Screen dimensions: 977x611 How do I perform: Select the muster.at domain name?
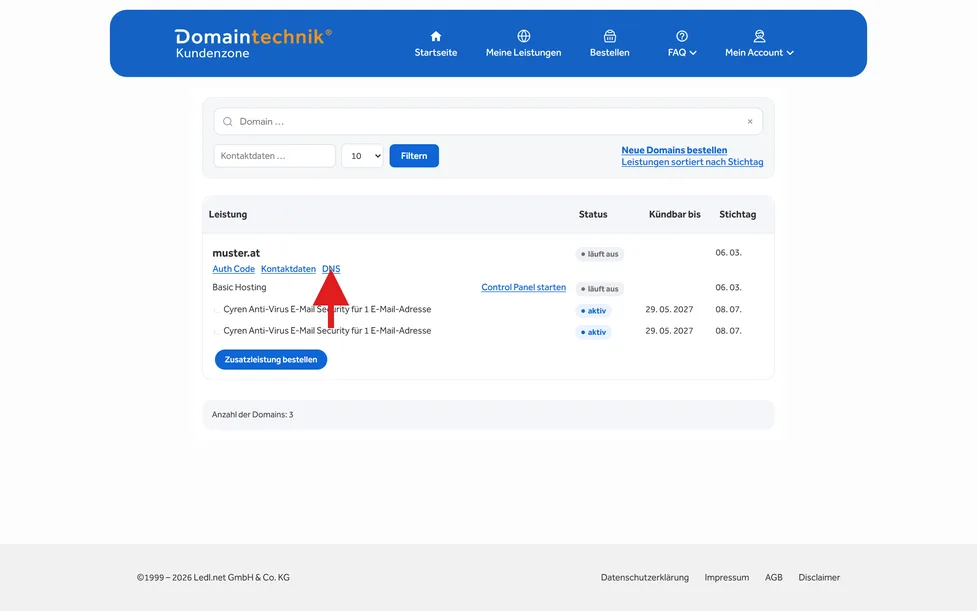pyautogui.click(x=236, y=253)
